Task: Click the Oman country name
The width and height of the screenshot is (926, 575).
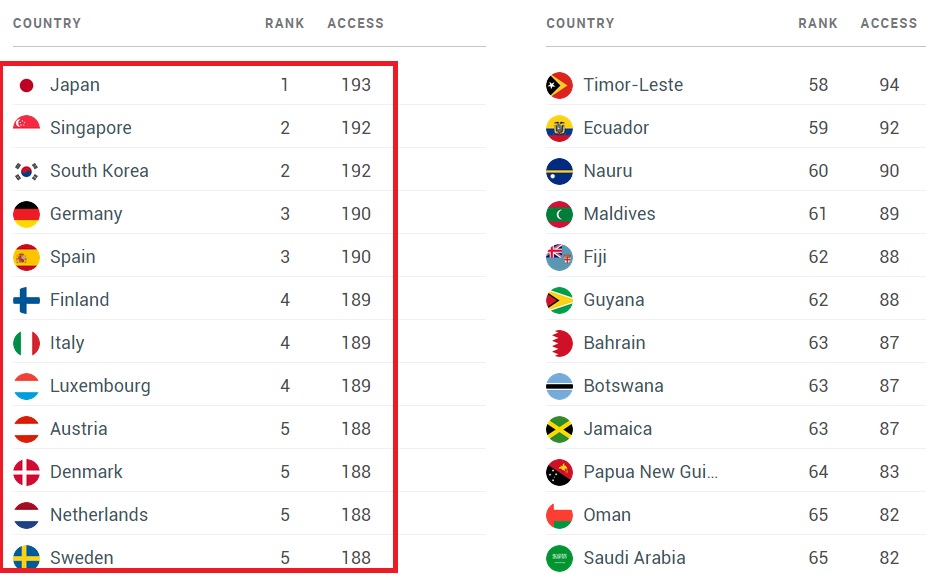Action: pos(607,515)
